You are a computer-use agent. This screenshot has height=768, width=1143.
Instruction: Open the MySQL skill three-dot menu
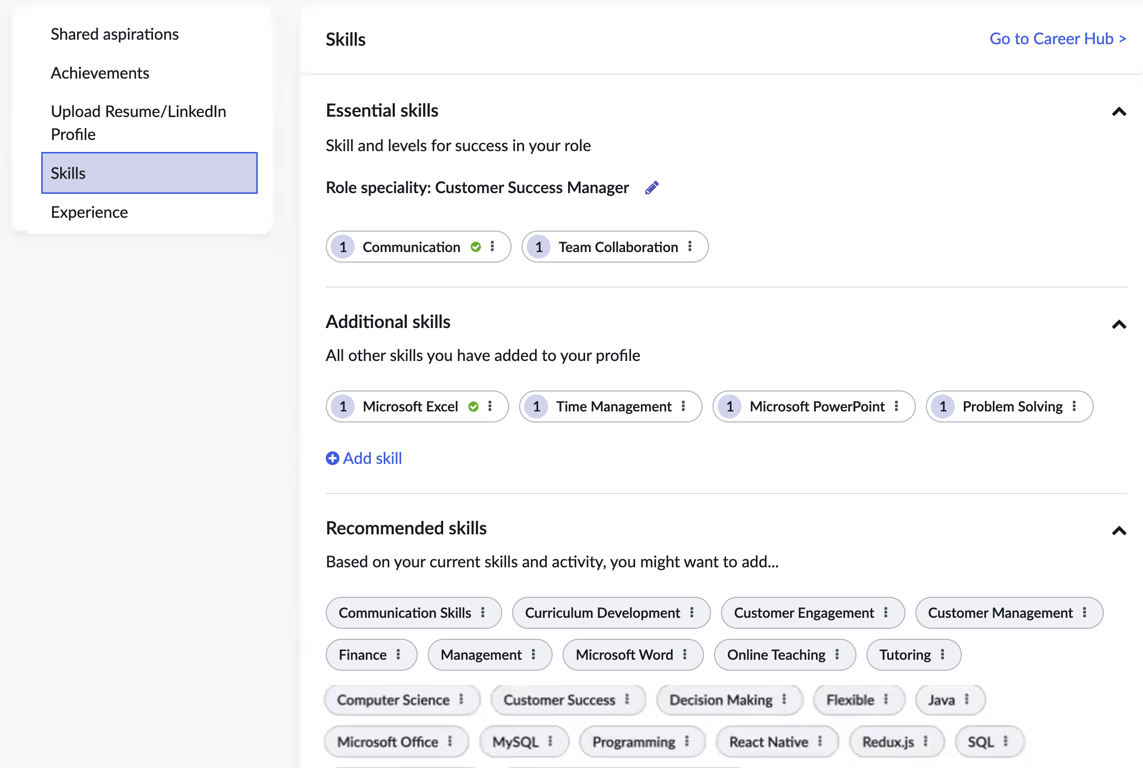click(x=550, y=742)
